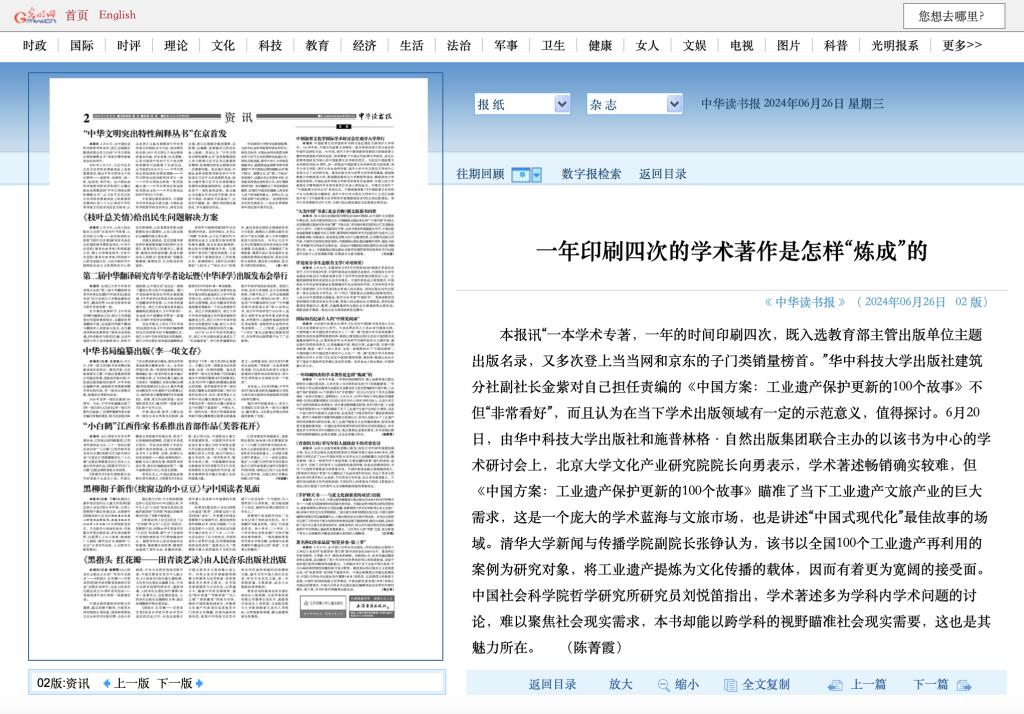The height and width of the screenshot is (714, 1024).
Task: Open the 往期回顾 calendar icon
Action: [x=520, y=174]
